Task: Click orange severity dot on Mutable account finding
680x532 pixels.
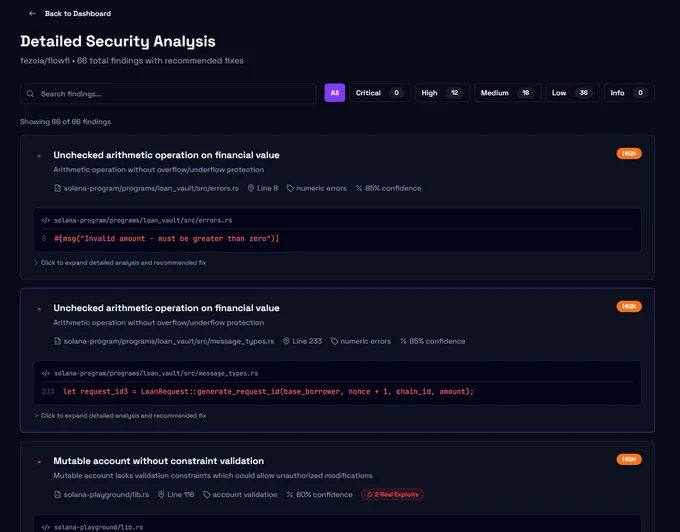Action: (x=39, y=462)
